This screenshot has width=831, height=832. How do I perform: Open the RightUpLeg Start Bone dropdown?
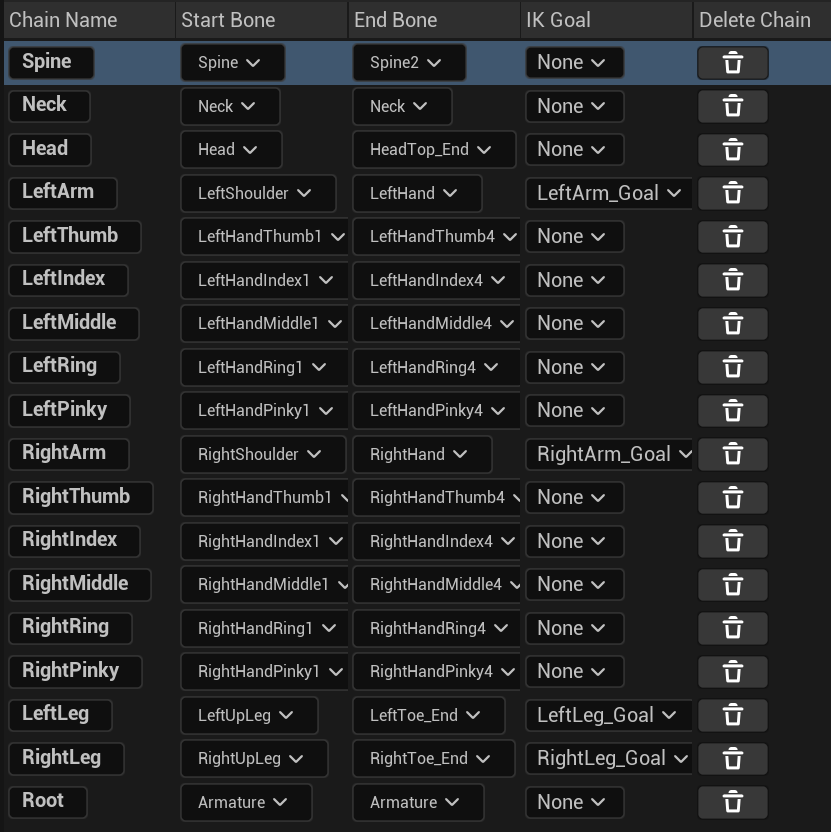coord(254,759)
